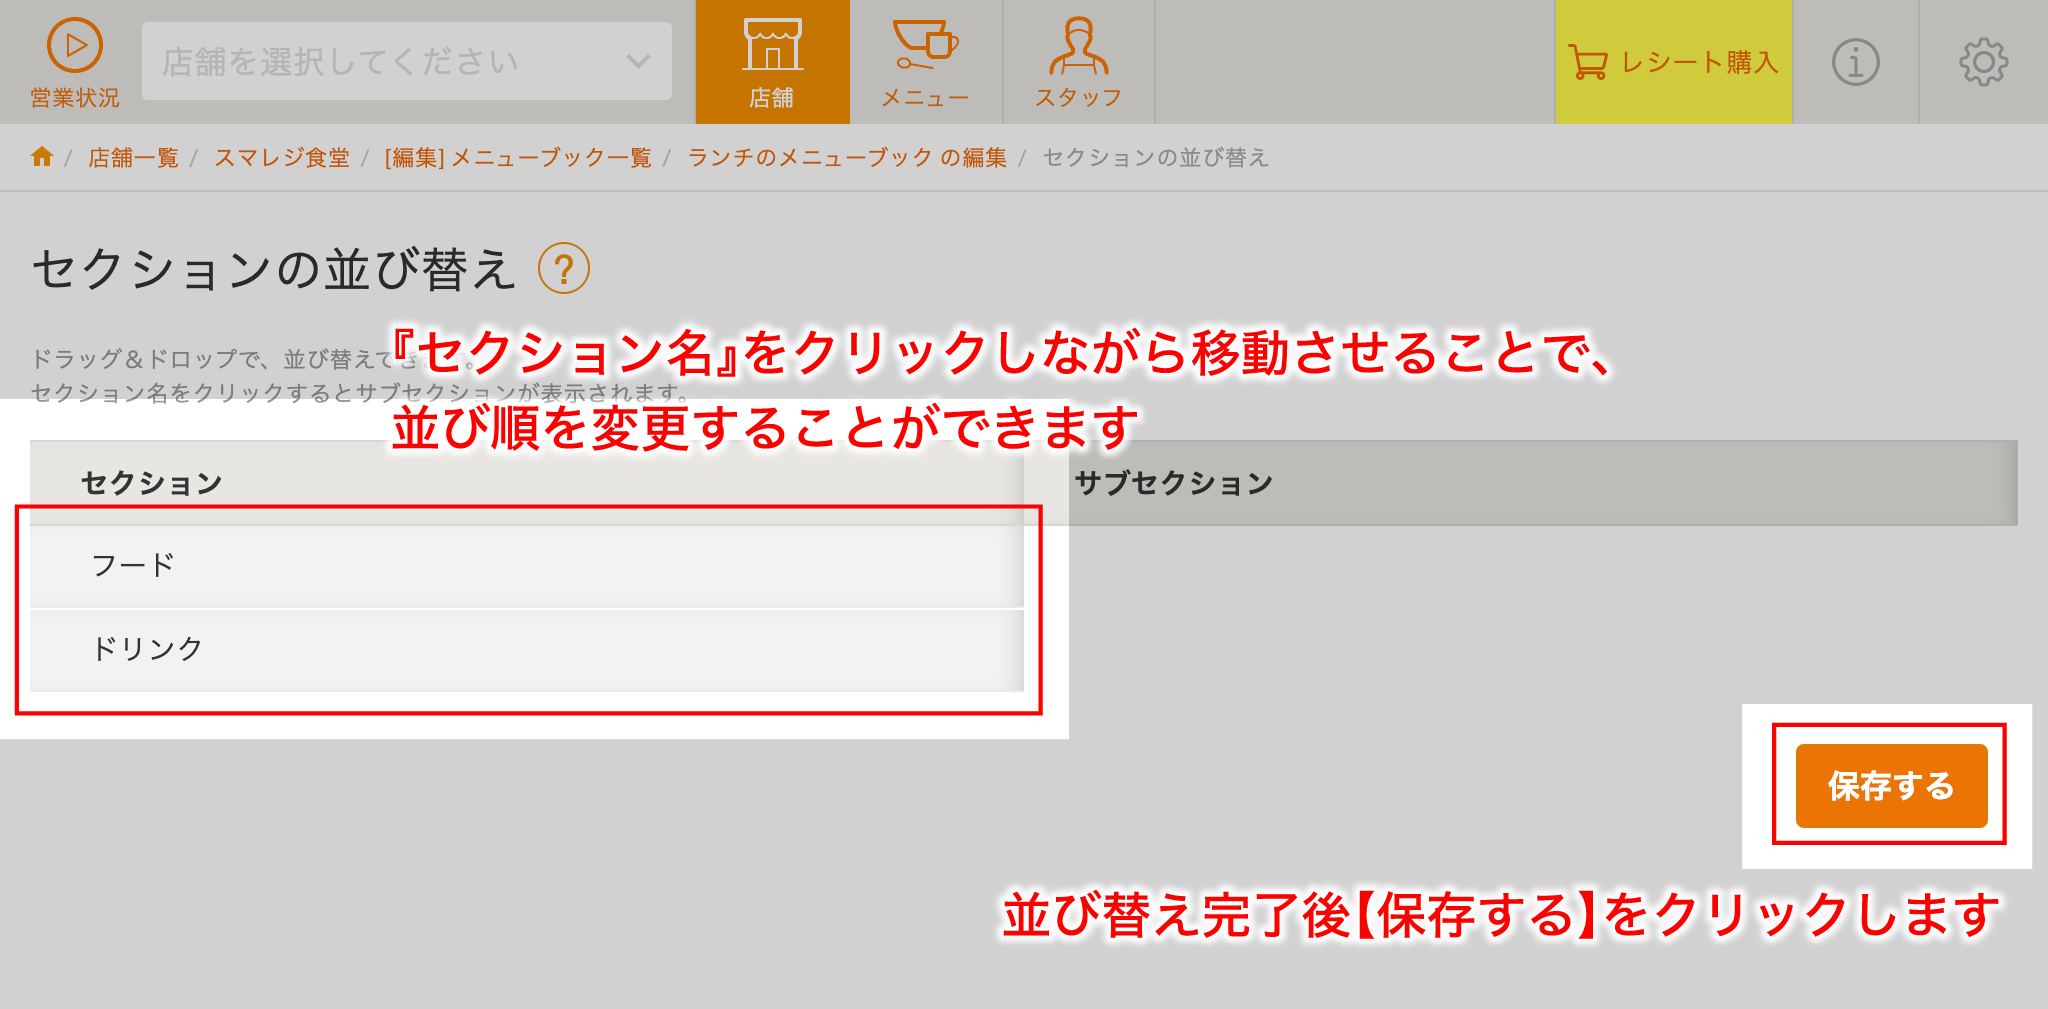Click the help question mark icon

pyautogui.click(x=564, y=269)
